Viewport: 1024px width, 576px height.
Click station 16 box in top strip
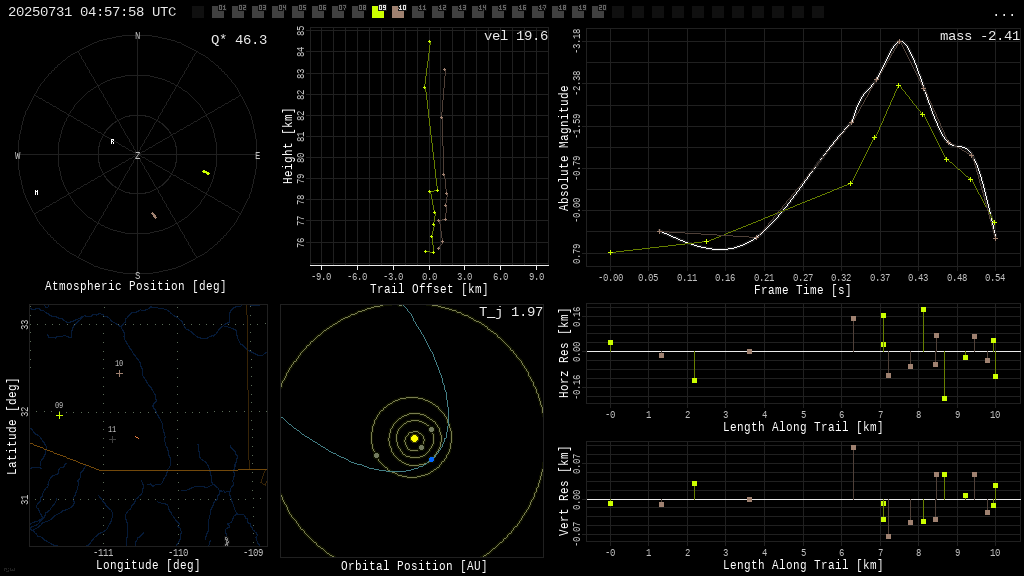[517, 12]
